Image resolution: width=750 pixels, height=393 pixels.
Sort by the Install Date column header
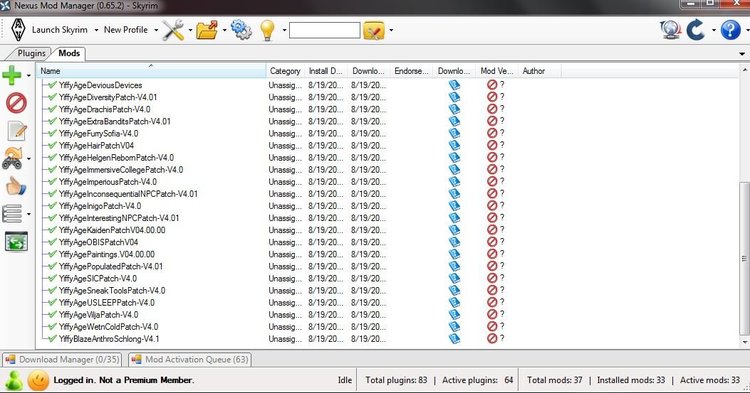tap(326, 71)
